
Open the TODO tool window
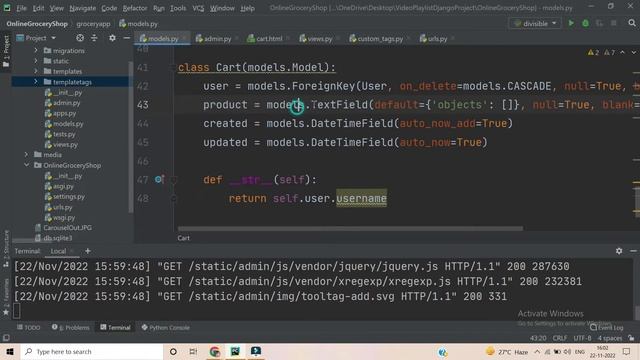(29, 327)
